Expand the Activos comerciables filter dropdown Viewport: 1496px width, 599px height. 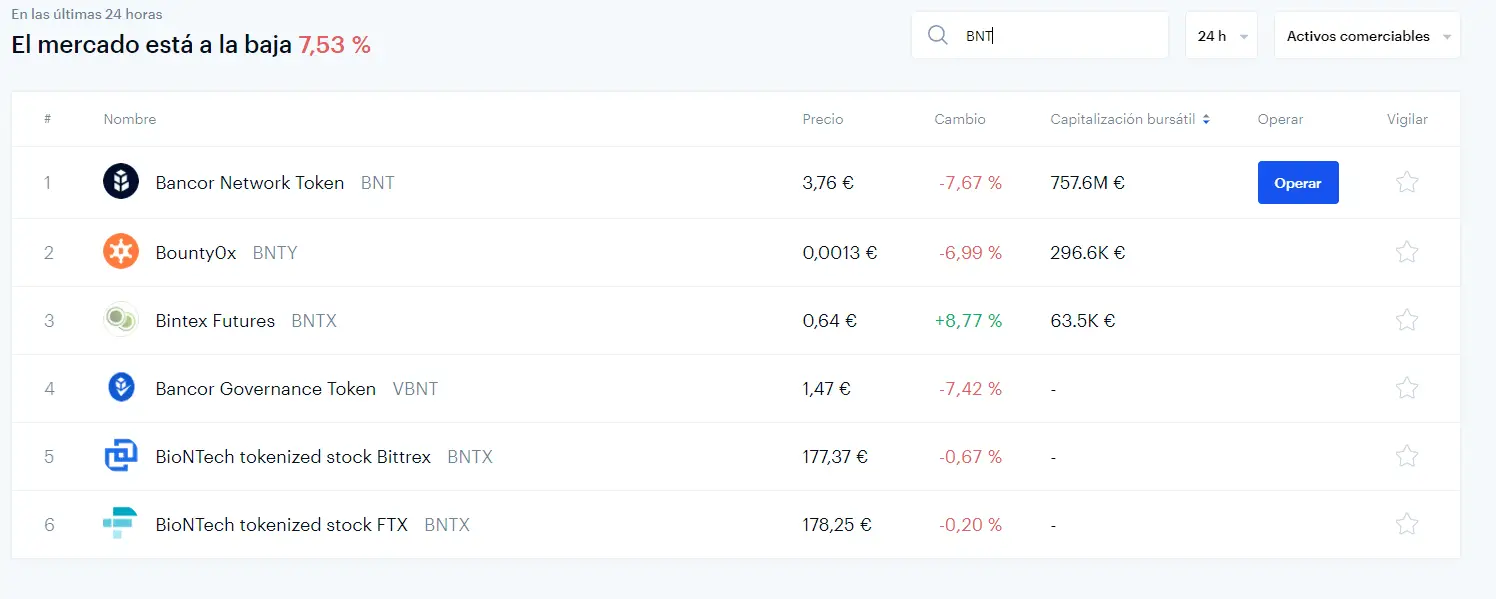click(x=1366, y=36)
